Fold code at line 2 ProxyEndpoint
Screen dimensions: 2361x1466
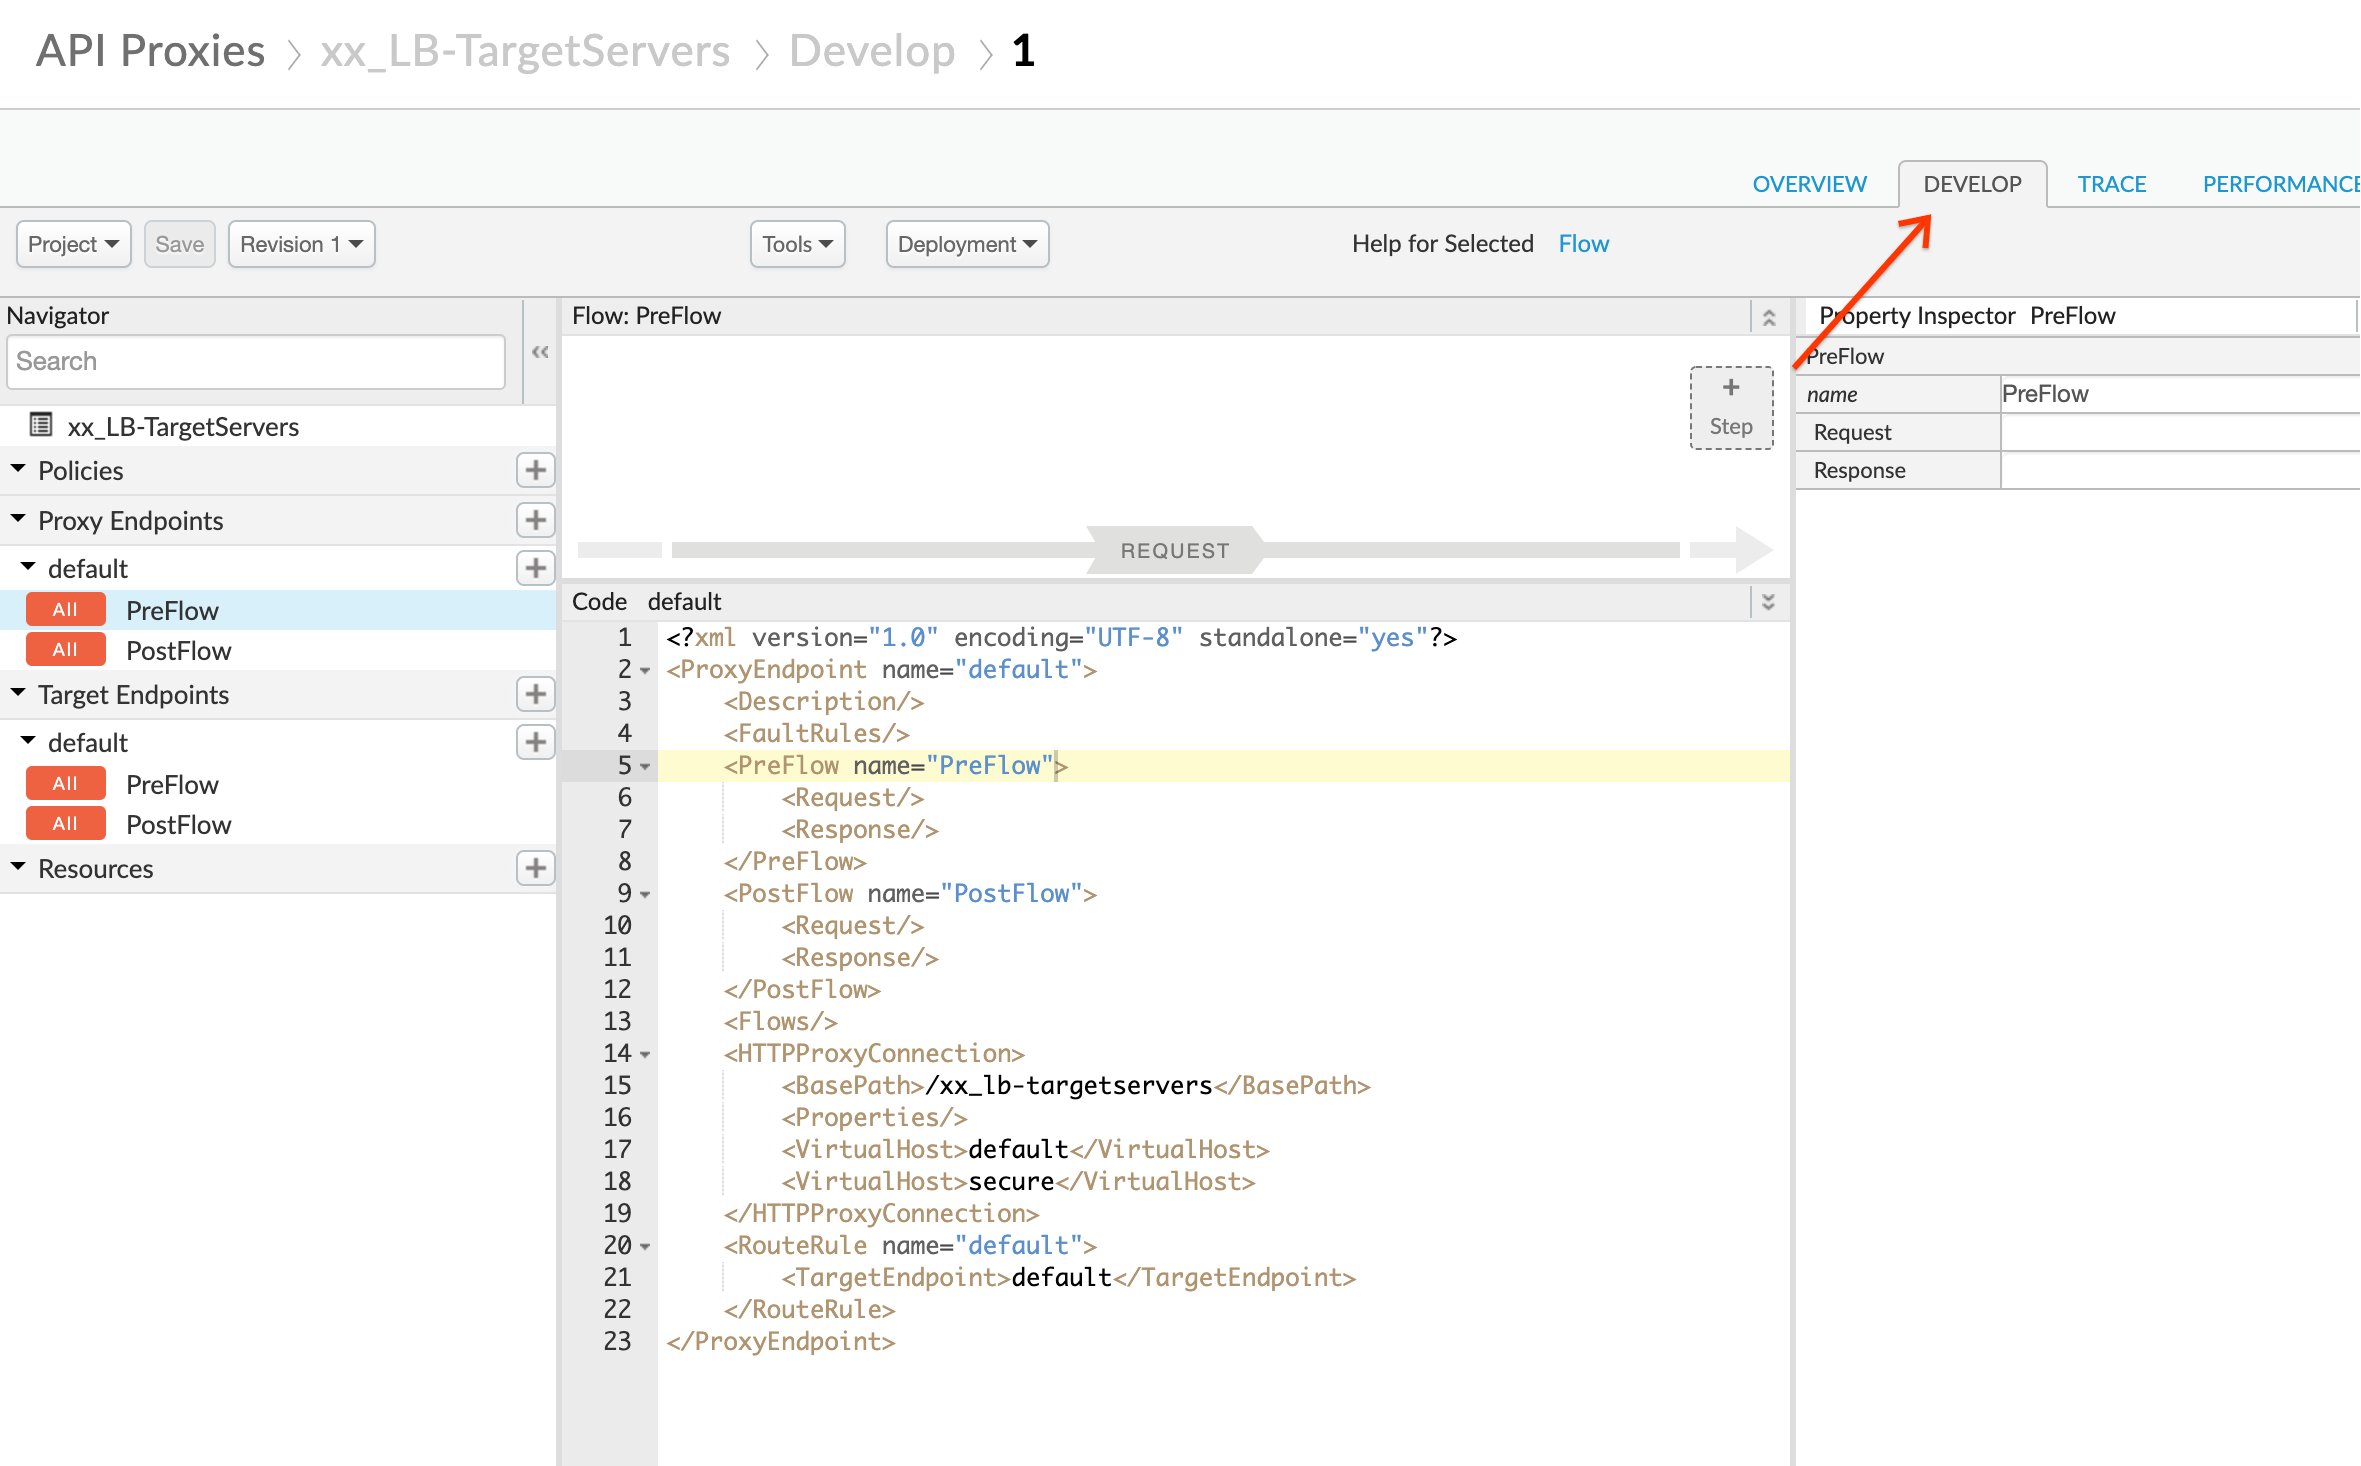coord(645,671)
